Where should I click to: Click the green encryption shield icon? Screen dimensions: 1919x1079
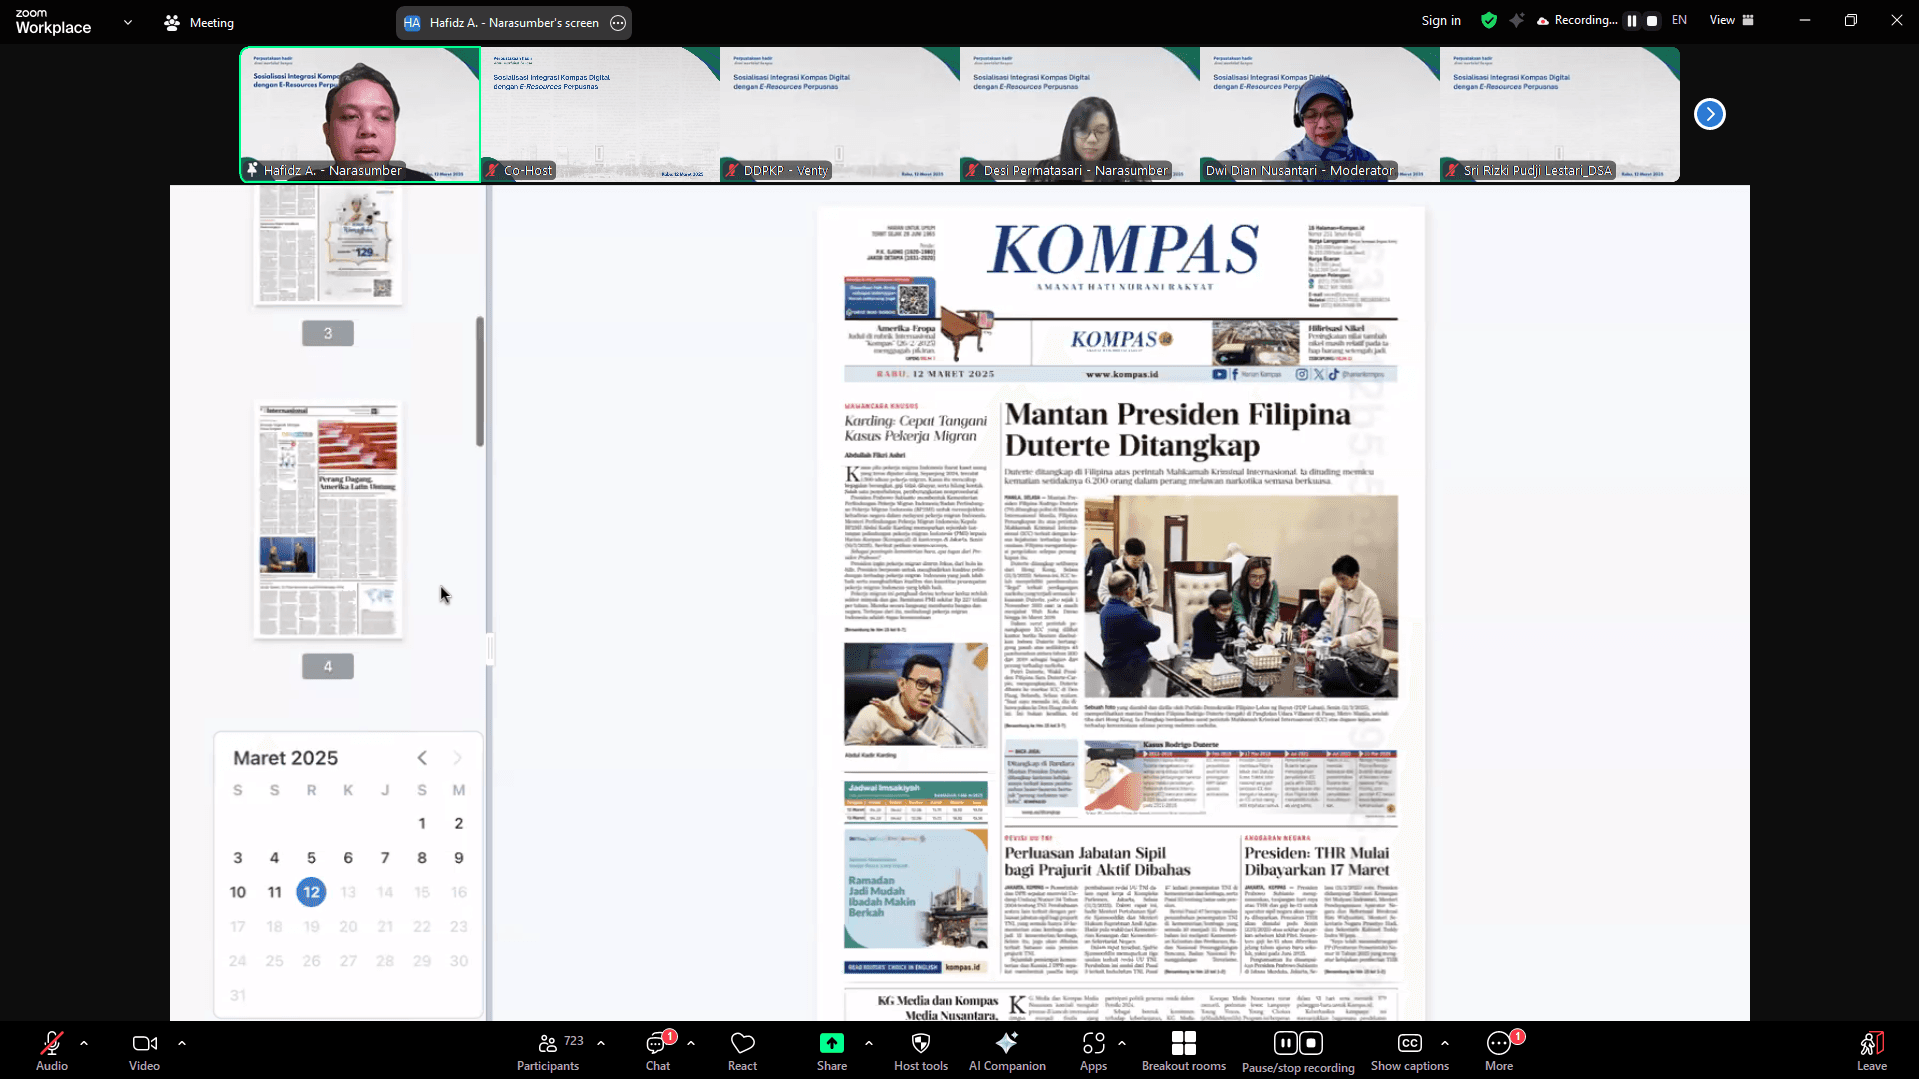pos(1489,20)
